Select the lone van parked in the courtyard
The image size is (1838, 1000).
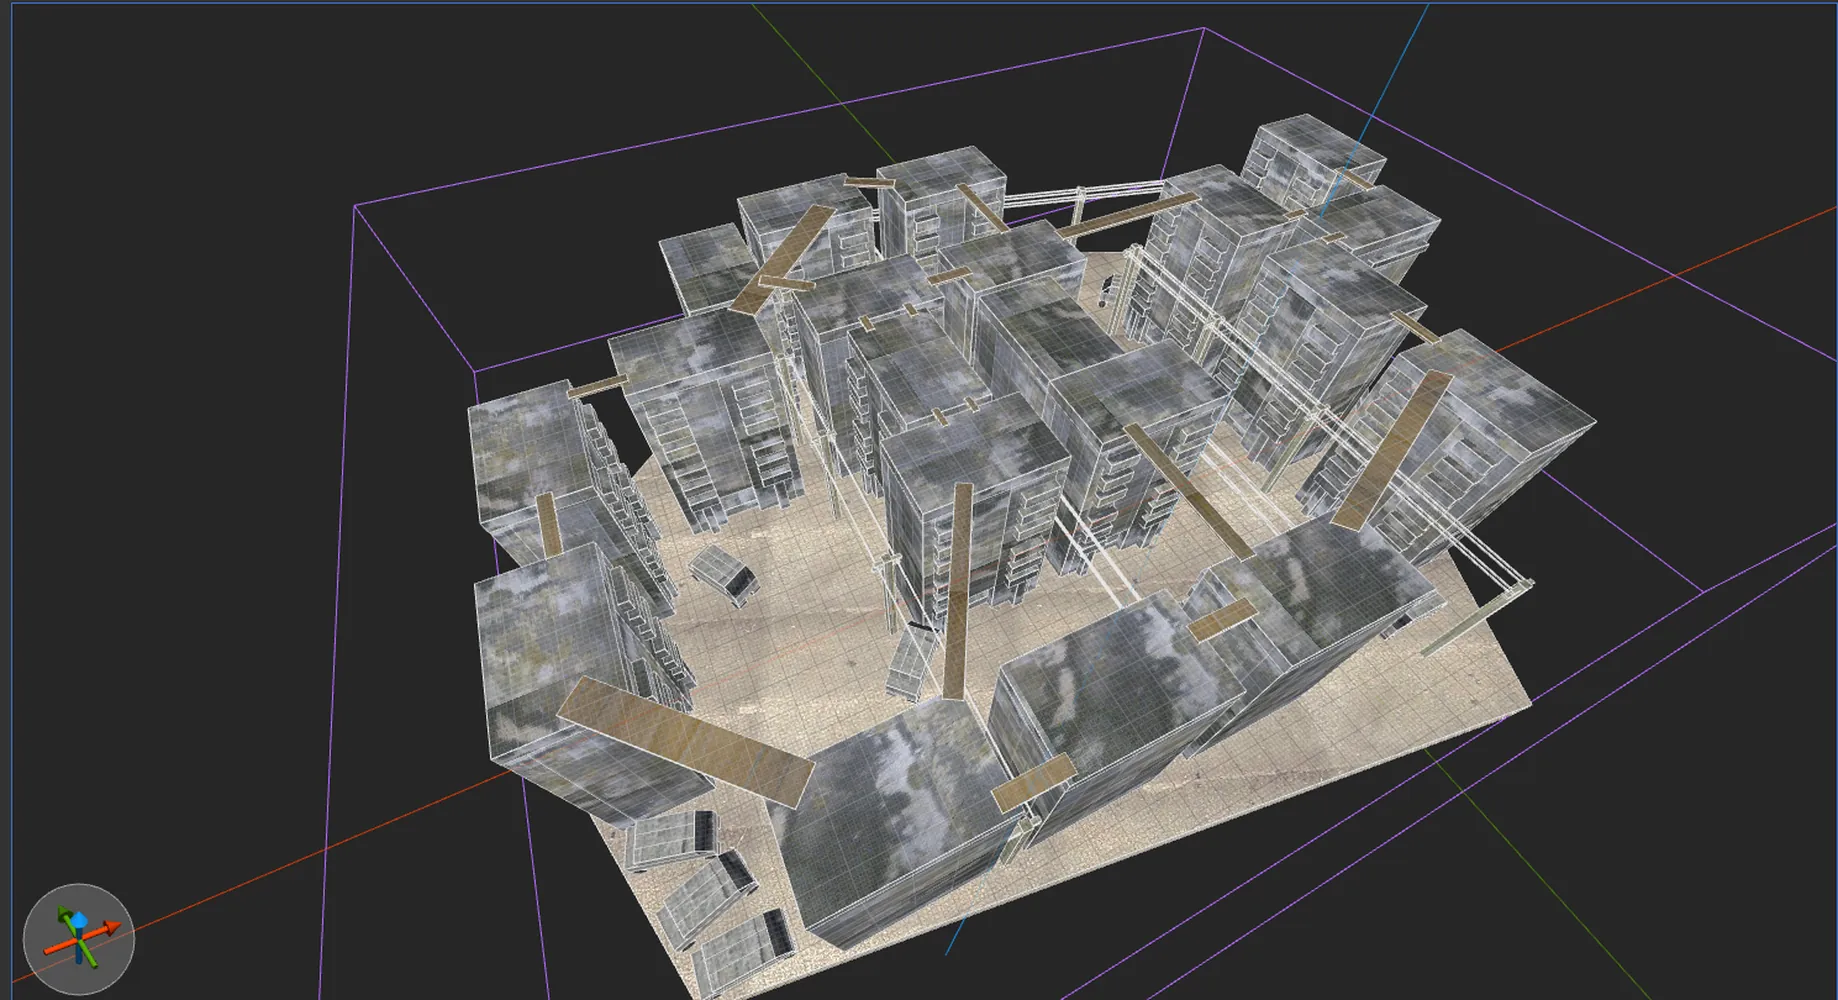722,575
